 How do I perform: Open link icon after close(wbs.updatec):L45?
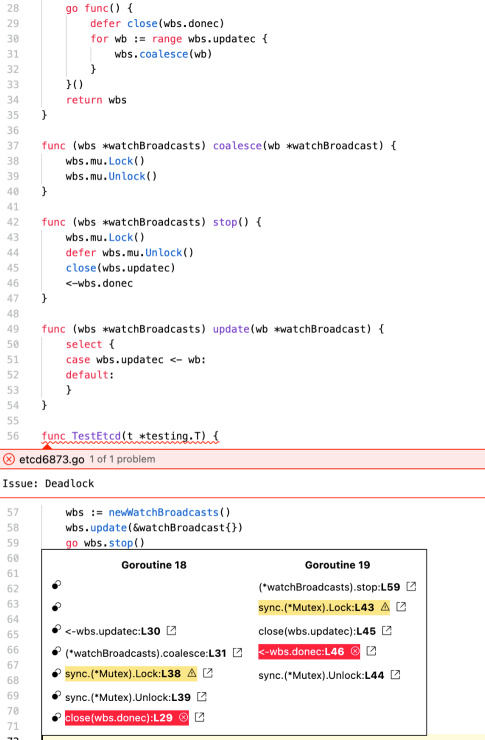pos(387,630)
